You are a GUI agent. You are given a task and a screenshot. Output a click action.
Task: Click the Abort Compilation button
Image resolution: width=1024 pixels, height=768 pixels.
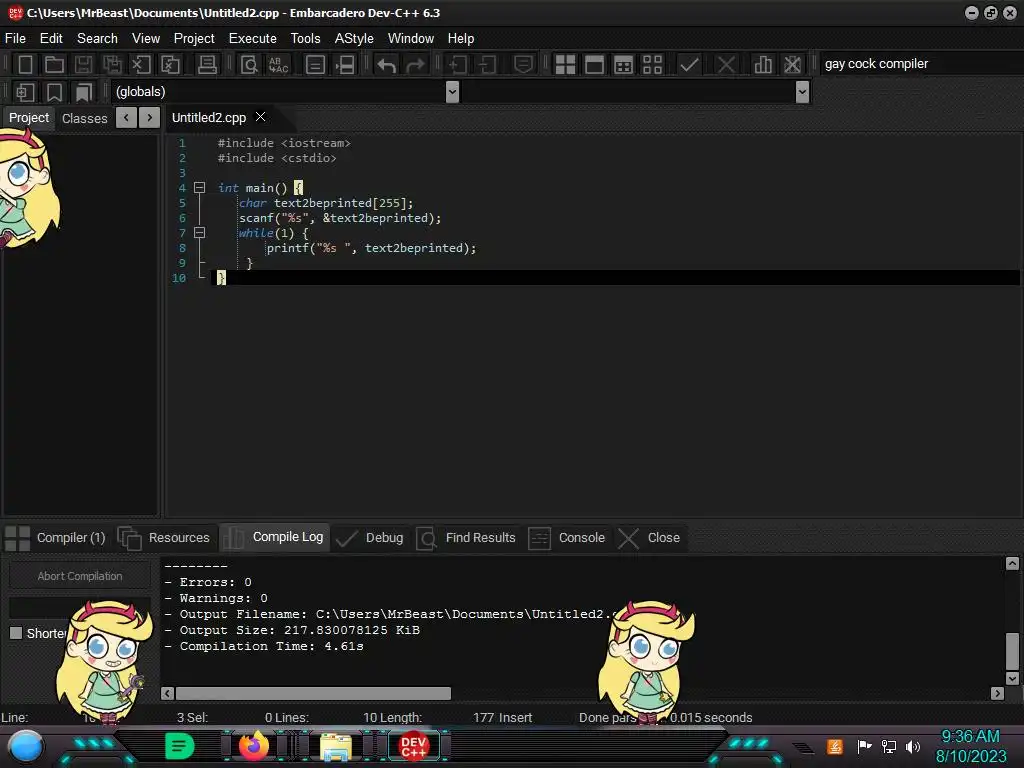pyautogui.click(x=80, y=576)
